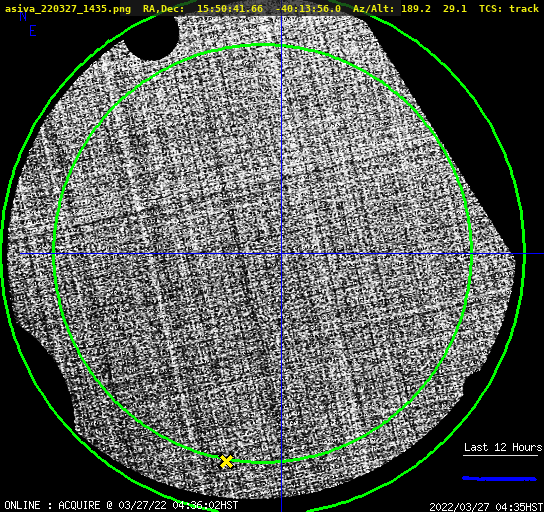
Task: Click the crosshair center intersection
Action: 281,254
